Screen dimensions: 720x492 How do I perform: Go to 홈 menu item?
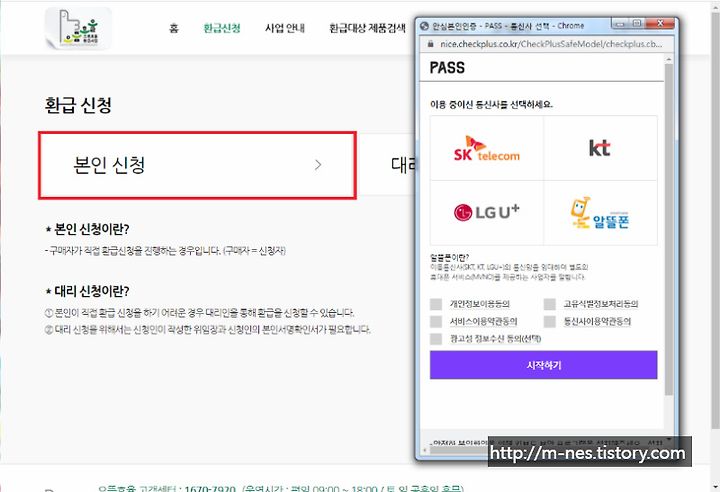[174, 28]
